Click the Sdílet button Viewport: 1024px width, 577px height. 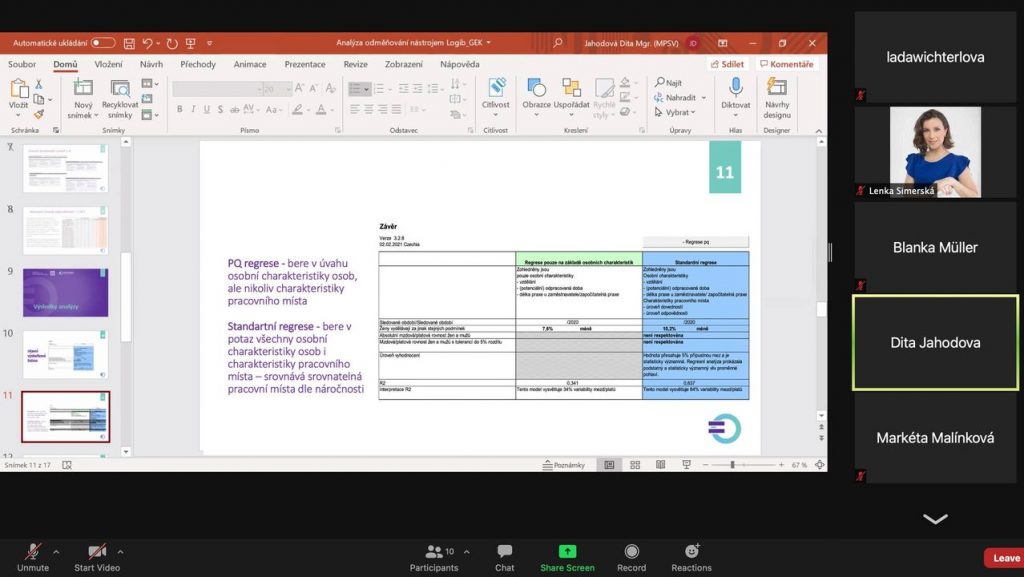point(727,64)
